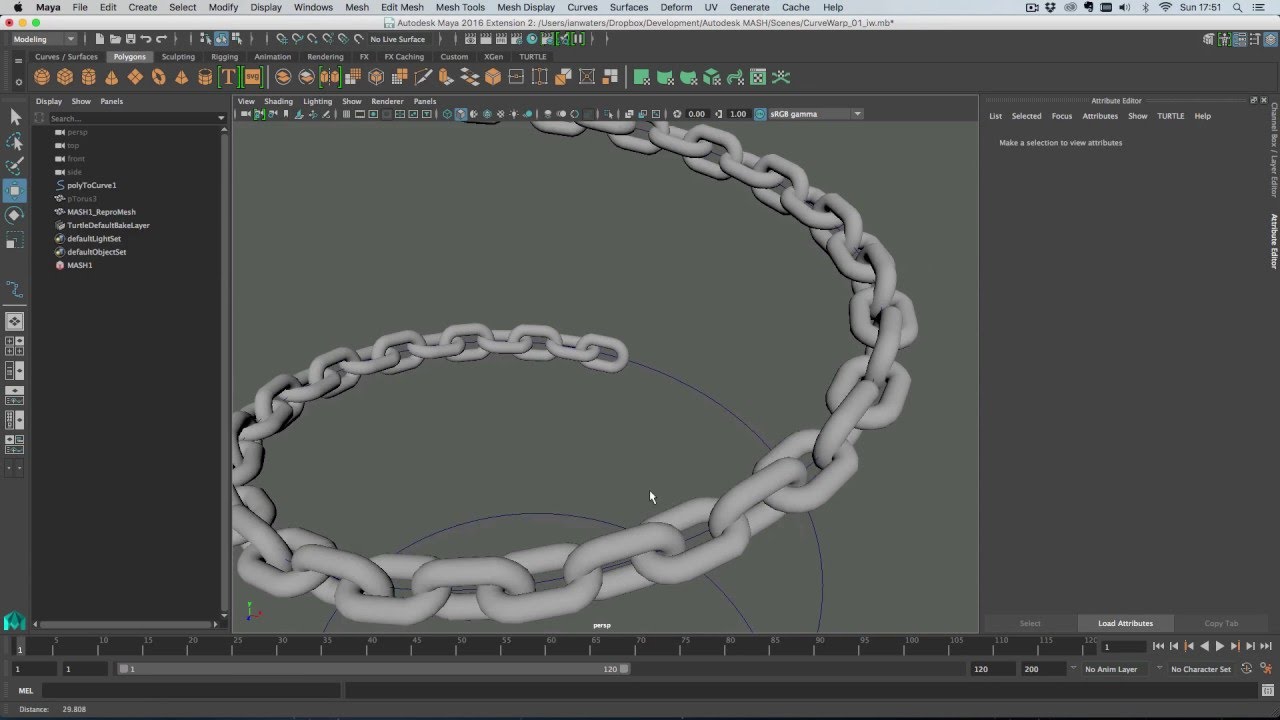1280x720 pixels.
Task: Click the MASH network crossed-lines icon
Action: tap(782, 77)
